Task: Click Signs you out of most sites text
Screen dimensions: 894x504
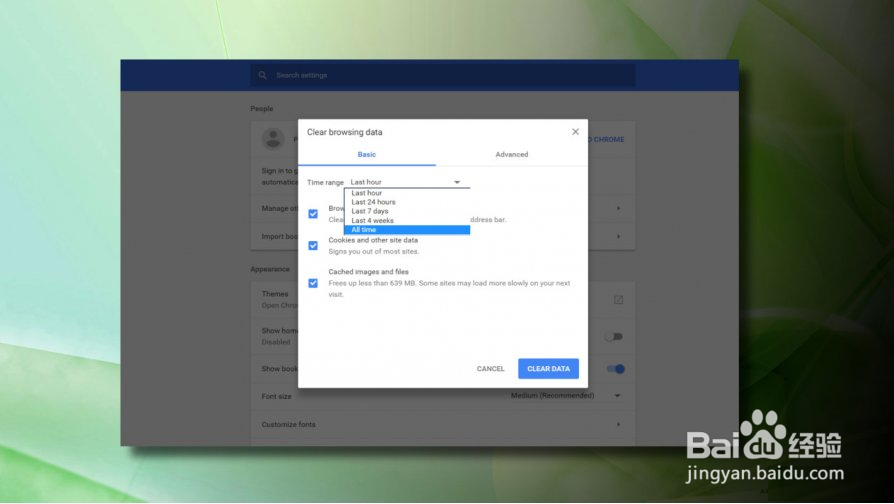Action: pos(373,251)
